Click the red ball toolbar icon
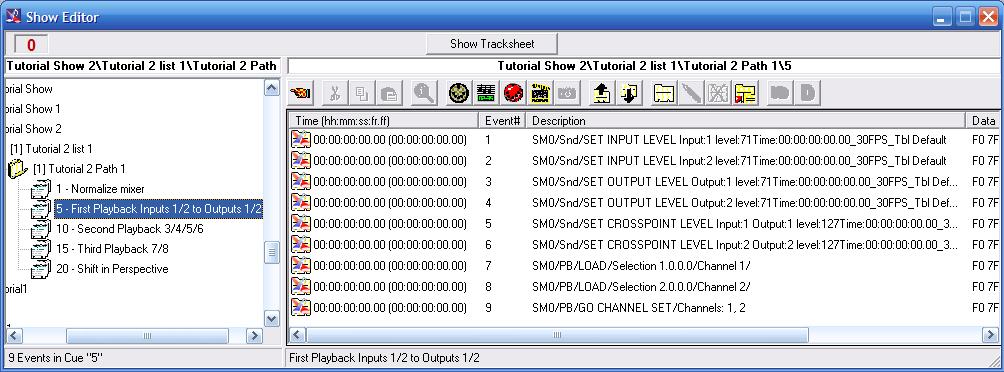1004x372 pixels. pyautogui.click(x=514, y=93)
